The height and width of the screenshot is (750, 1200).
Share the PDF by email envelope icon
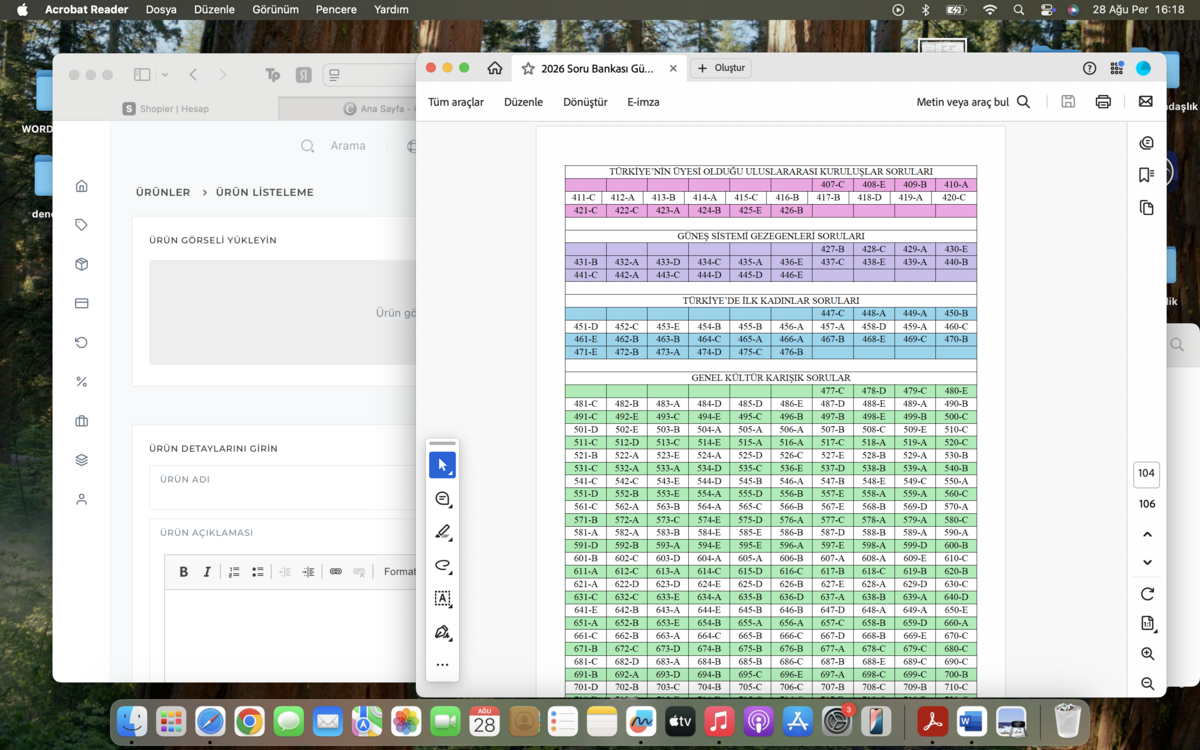coord(1145,101)
